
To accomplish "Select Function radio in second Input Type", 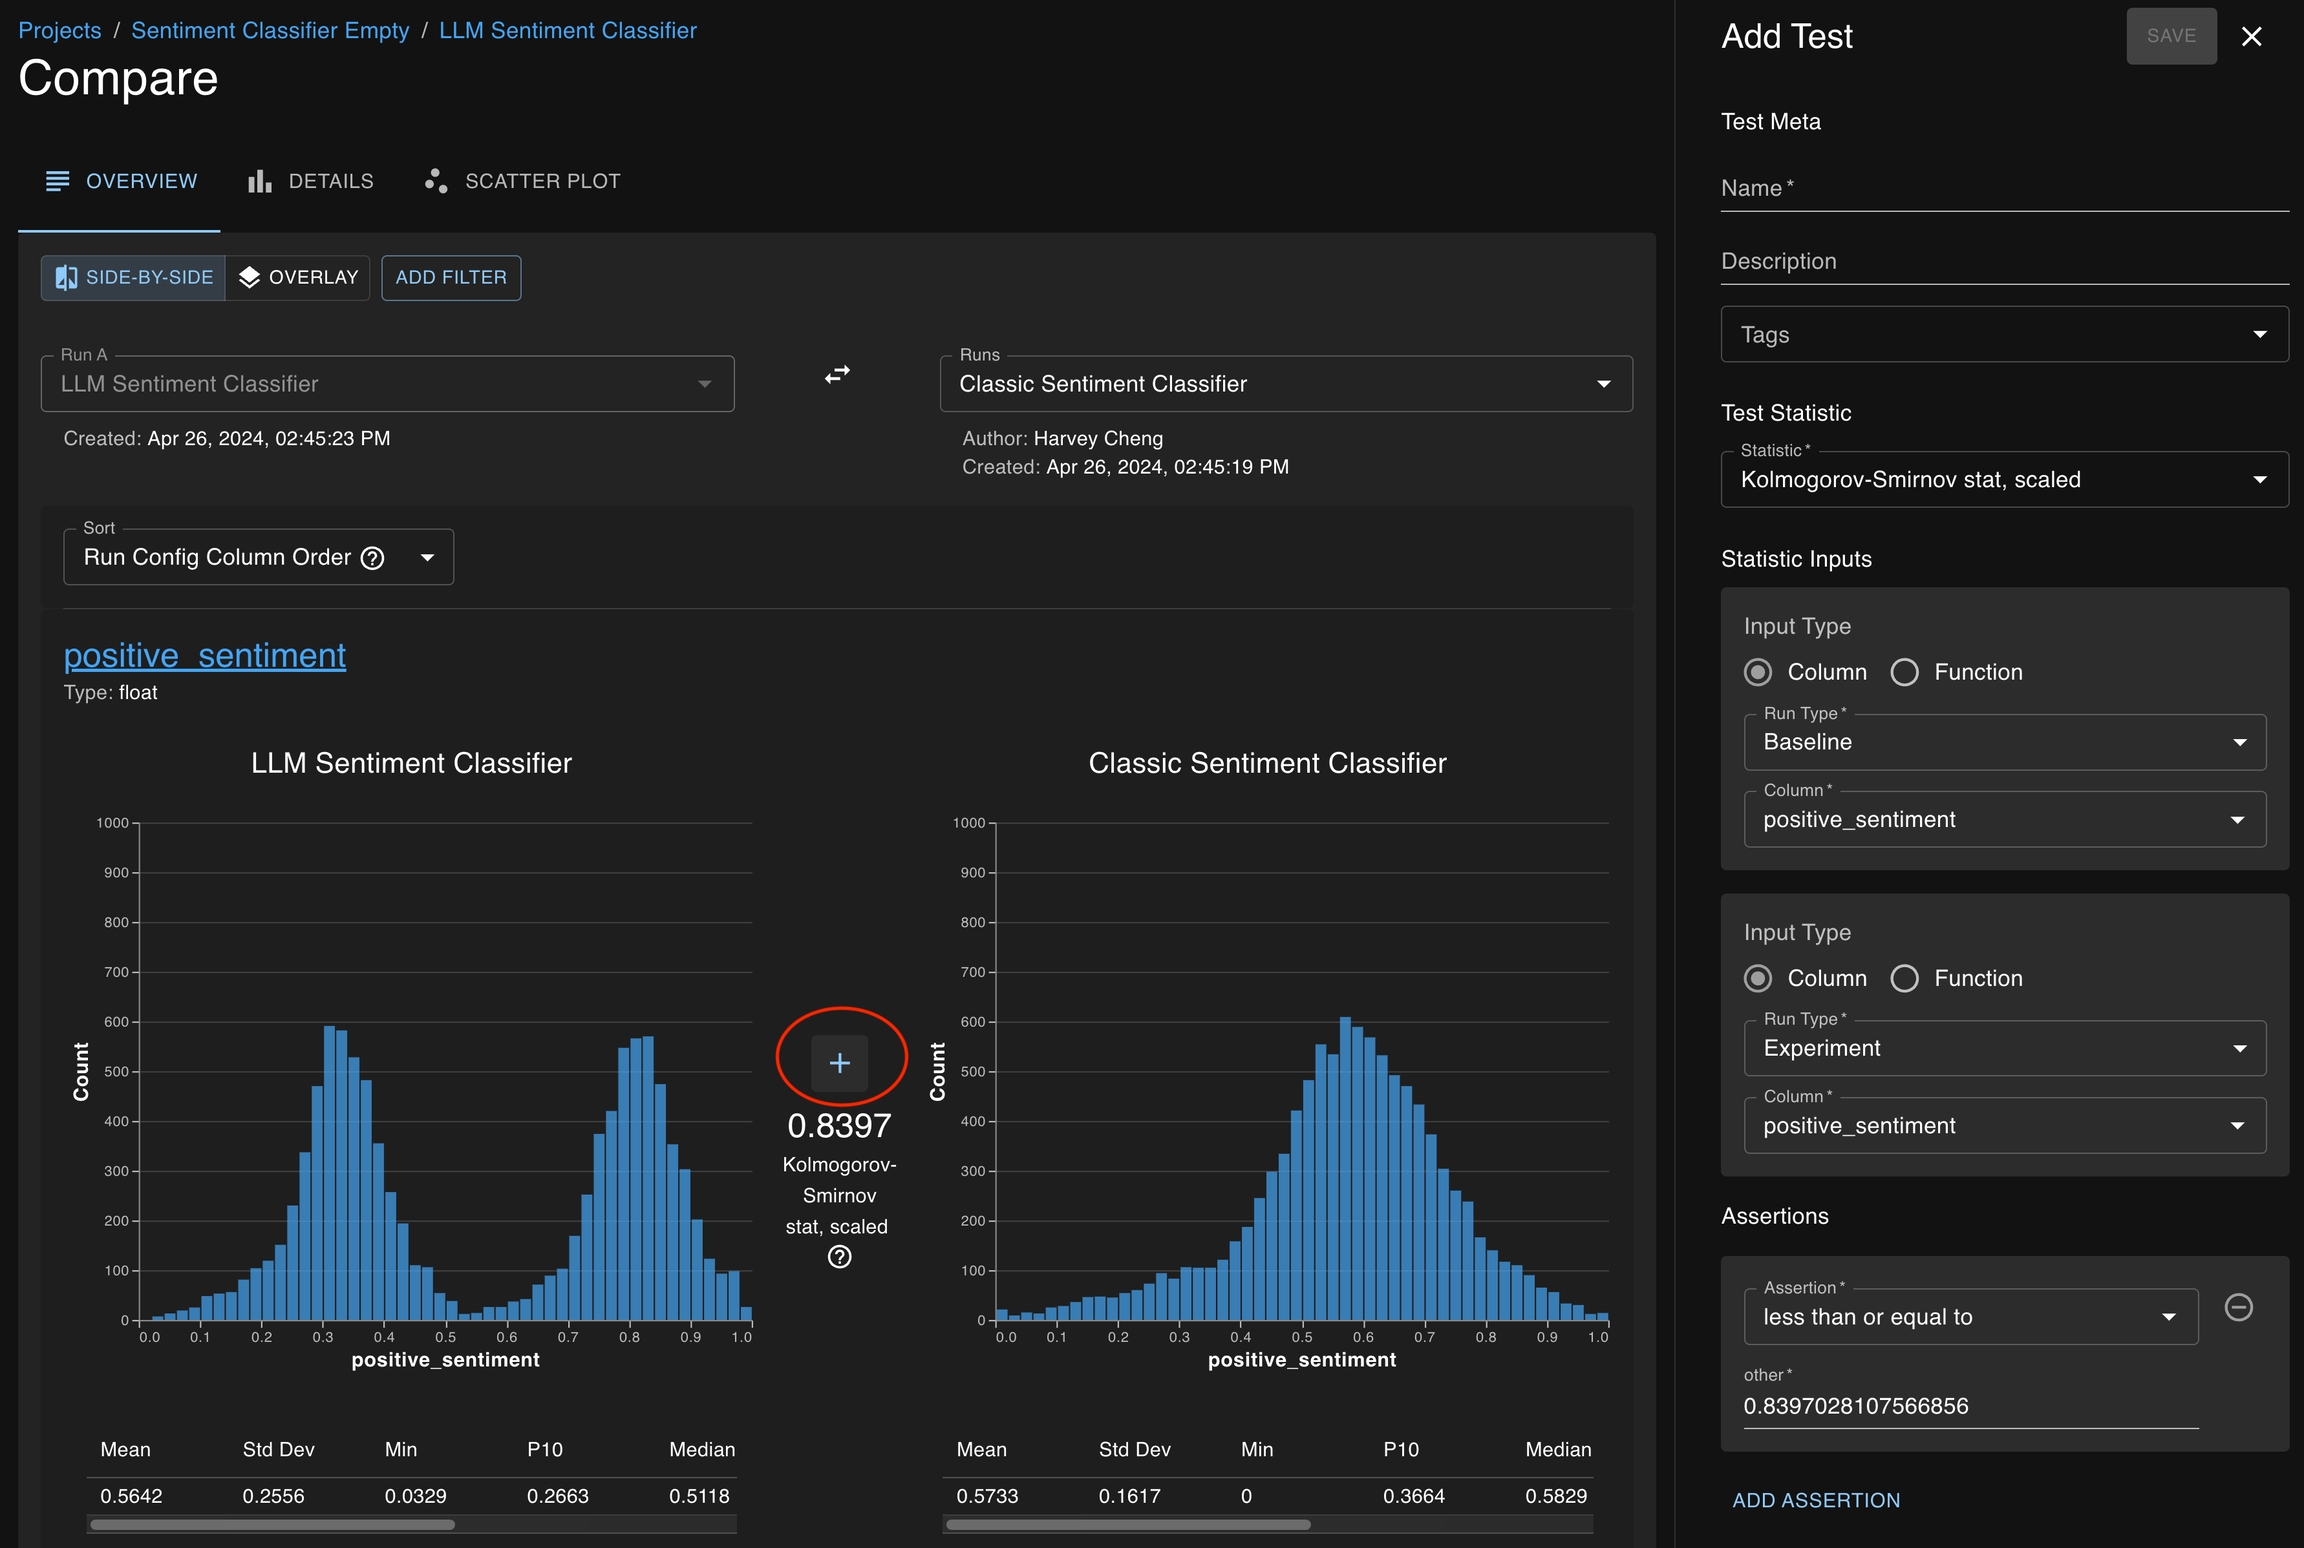I will point(1904,978).
